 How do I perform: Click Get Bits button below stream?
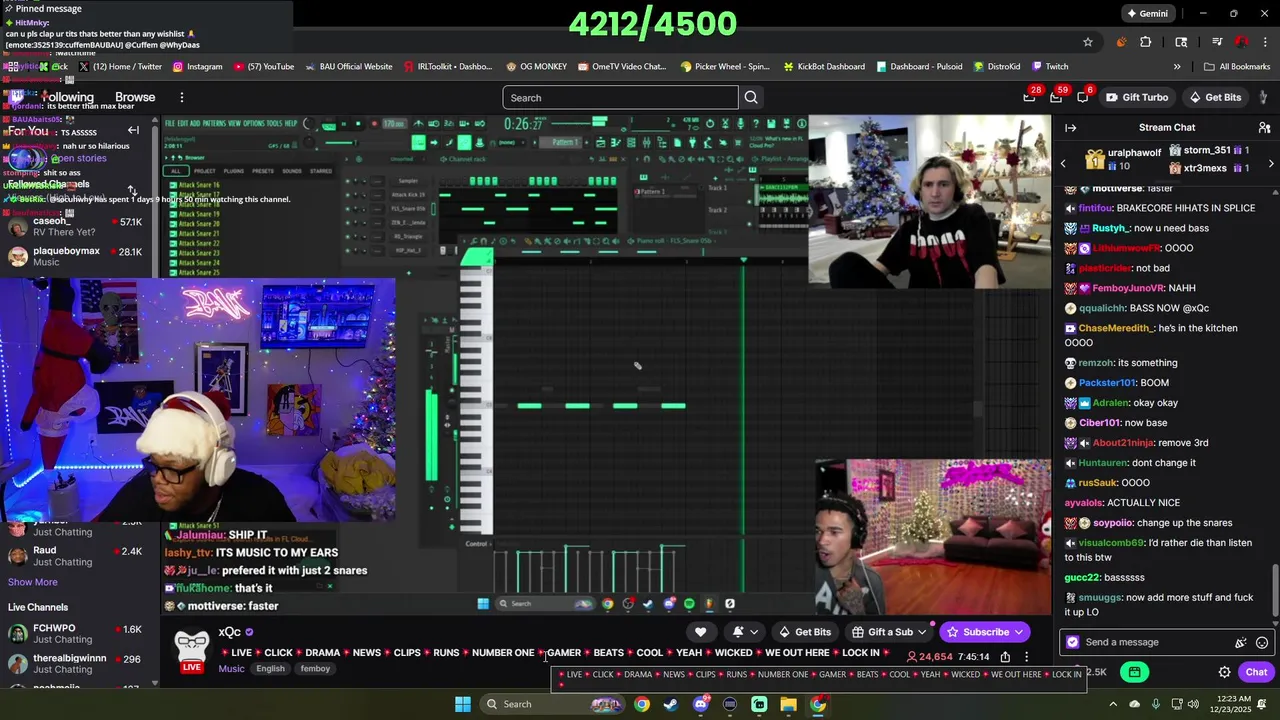(x=805, y=632)
